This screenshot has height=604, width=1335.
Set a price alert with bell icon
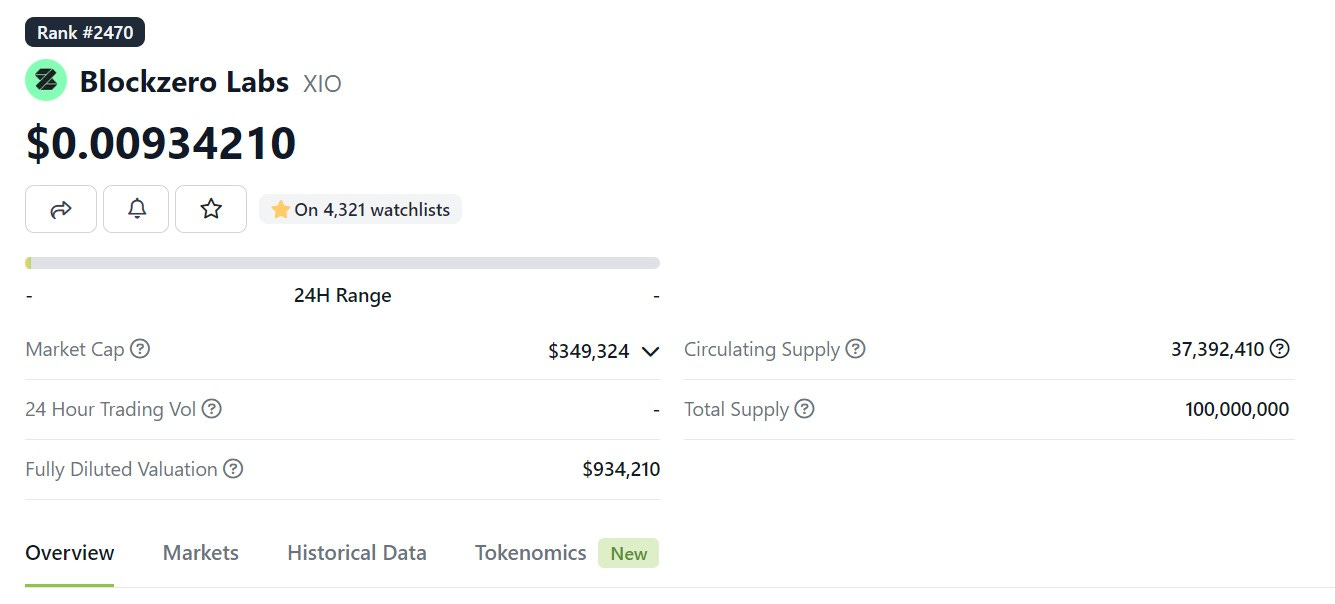[136, 209]
